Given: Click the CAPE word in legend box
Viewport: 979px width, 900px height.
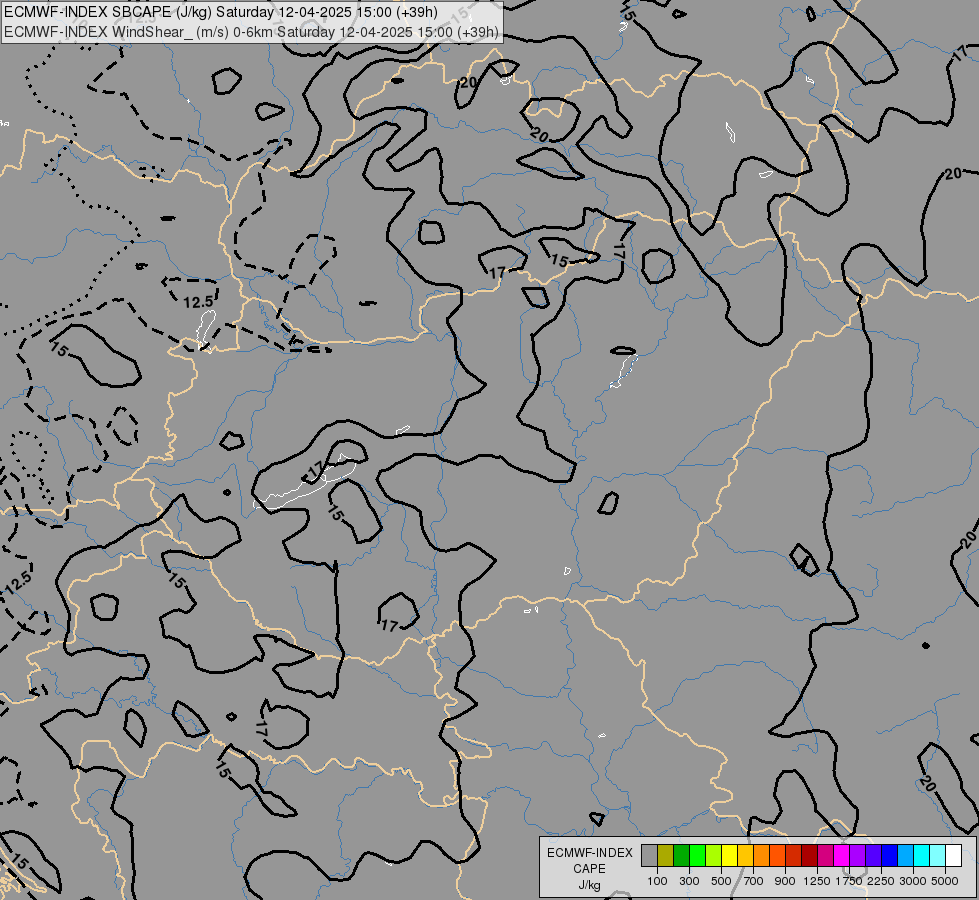Looking at the screenshot, I should (x=589, y=869).
